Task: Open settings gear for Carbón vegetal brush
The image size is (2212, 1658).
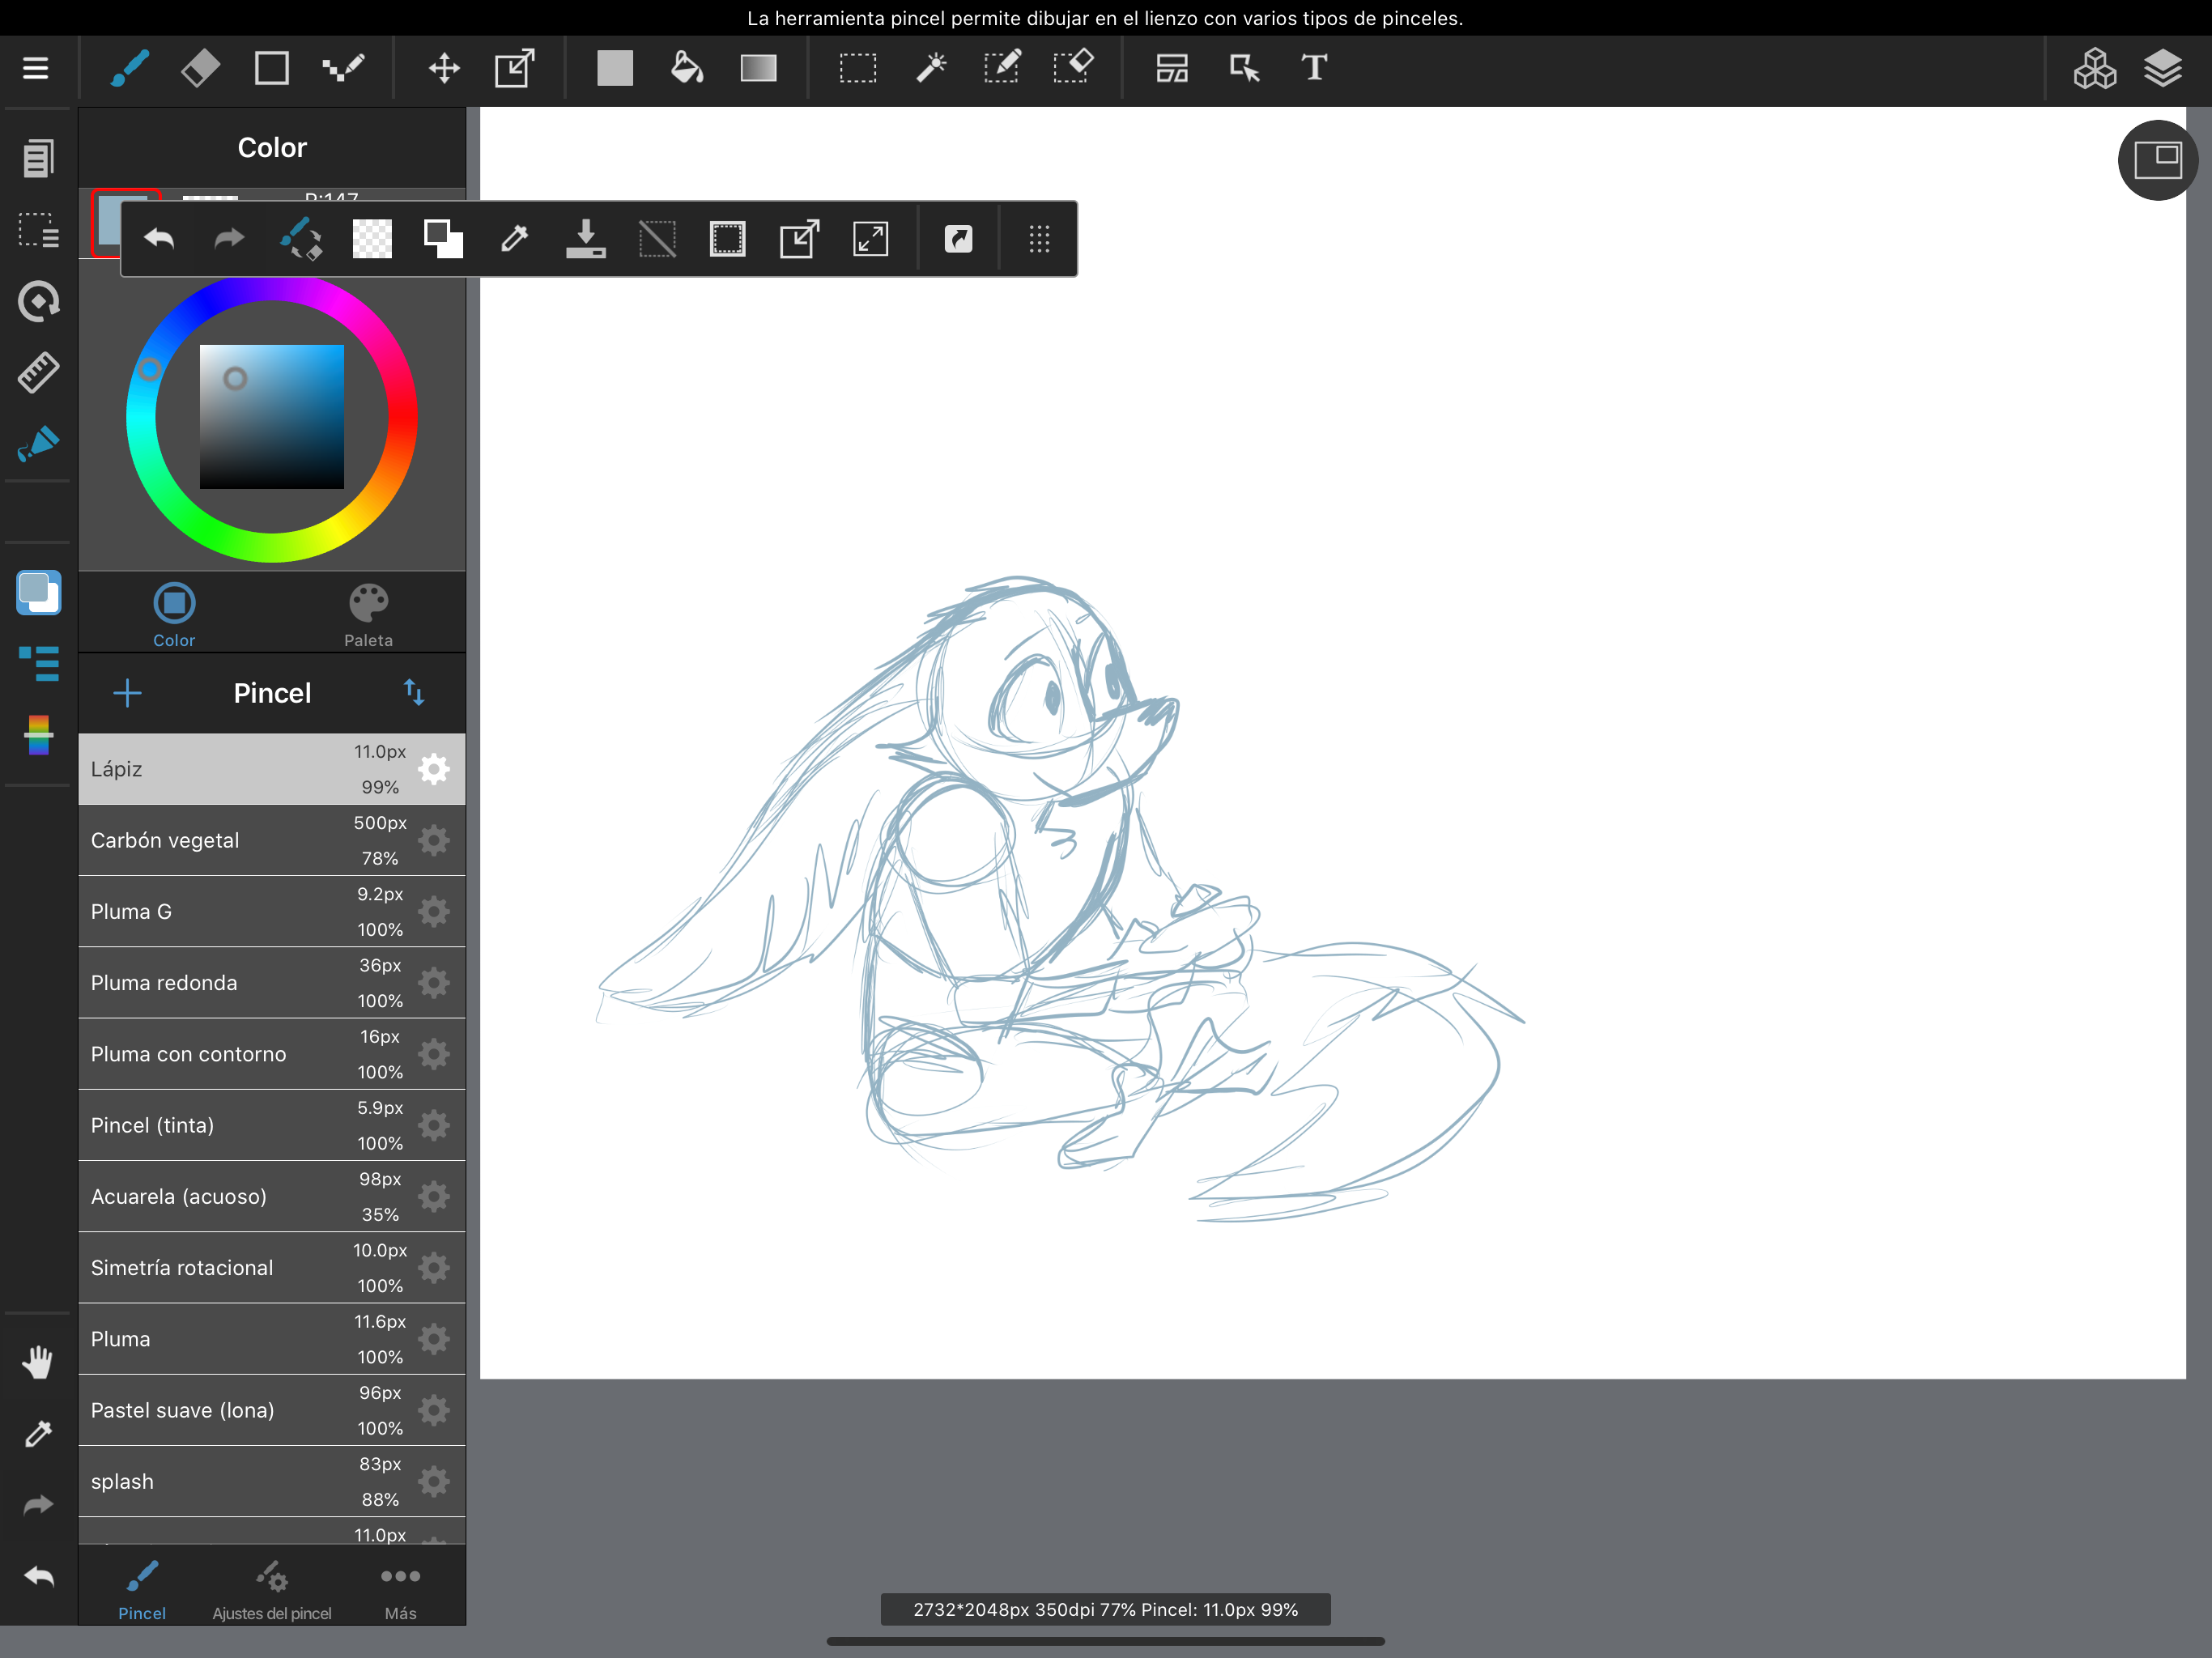Action: 434,840
